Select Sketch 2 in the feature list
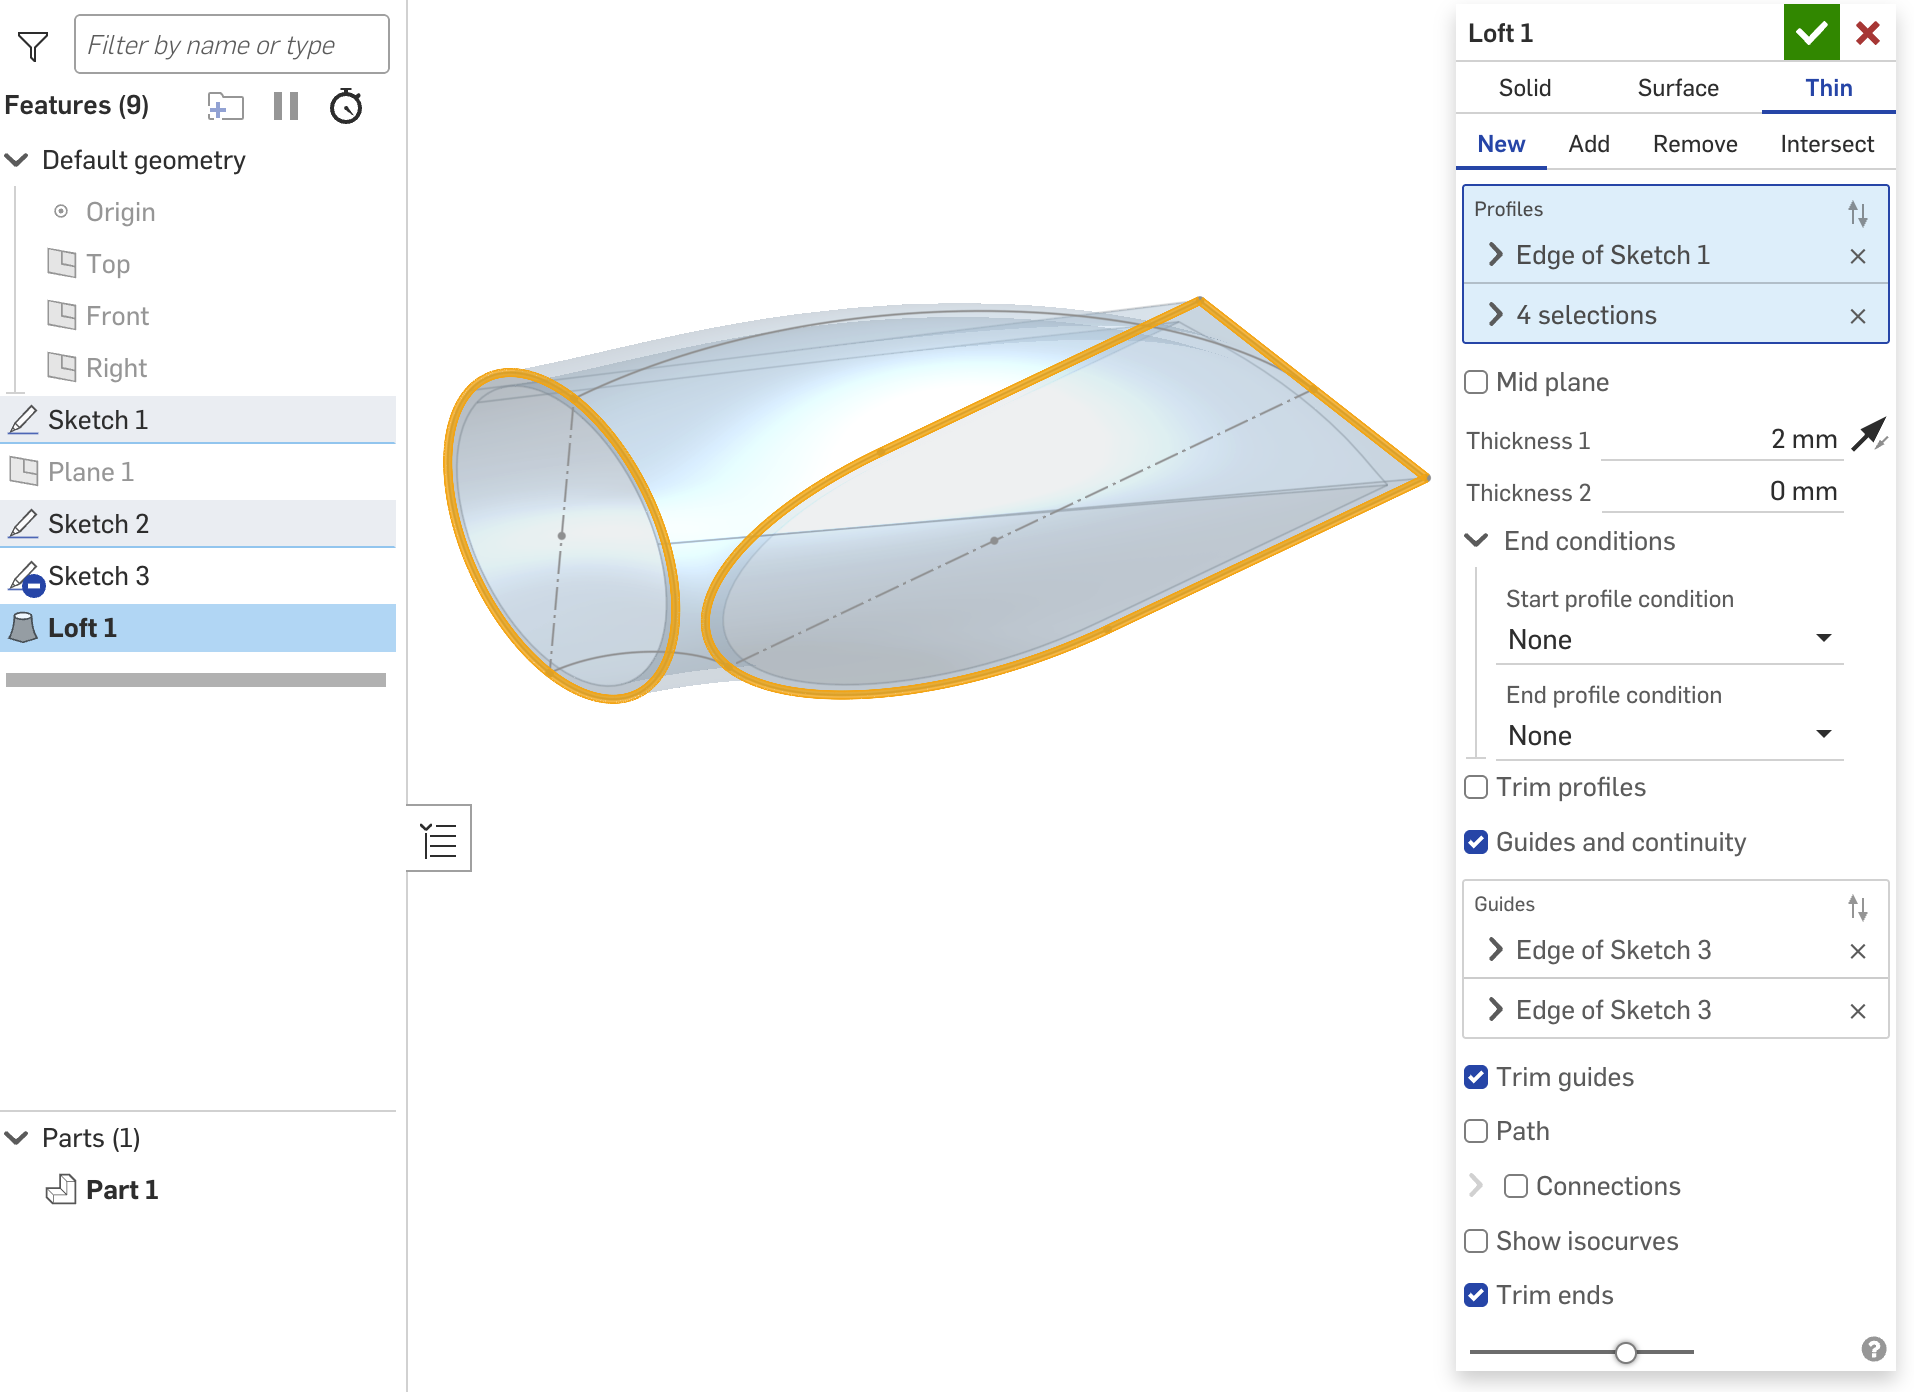 click(x=198, y=524)
